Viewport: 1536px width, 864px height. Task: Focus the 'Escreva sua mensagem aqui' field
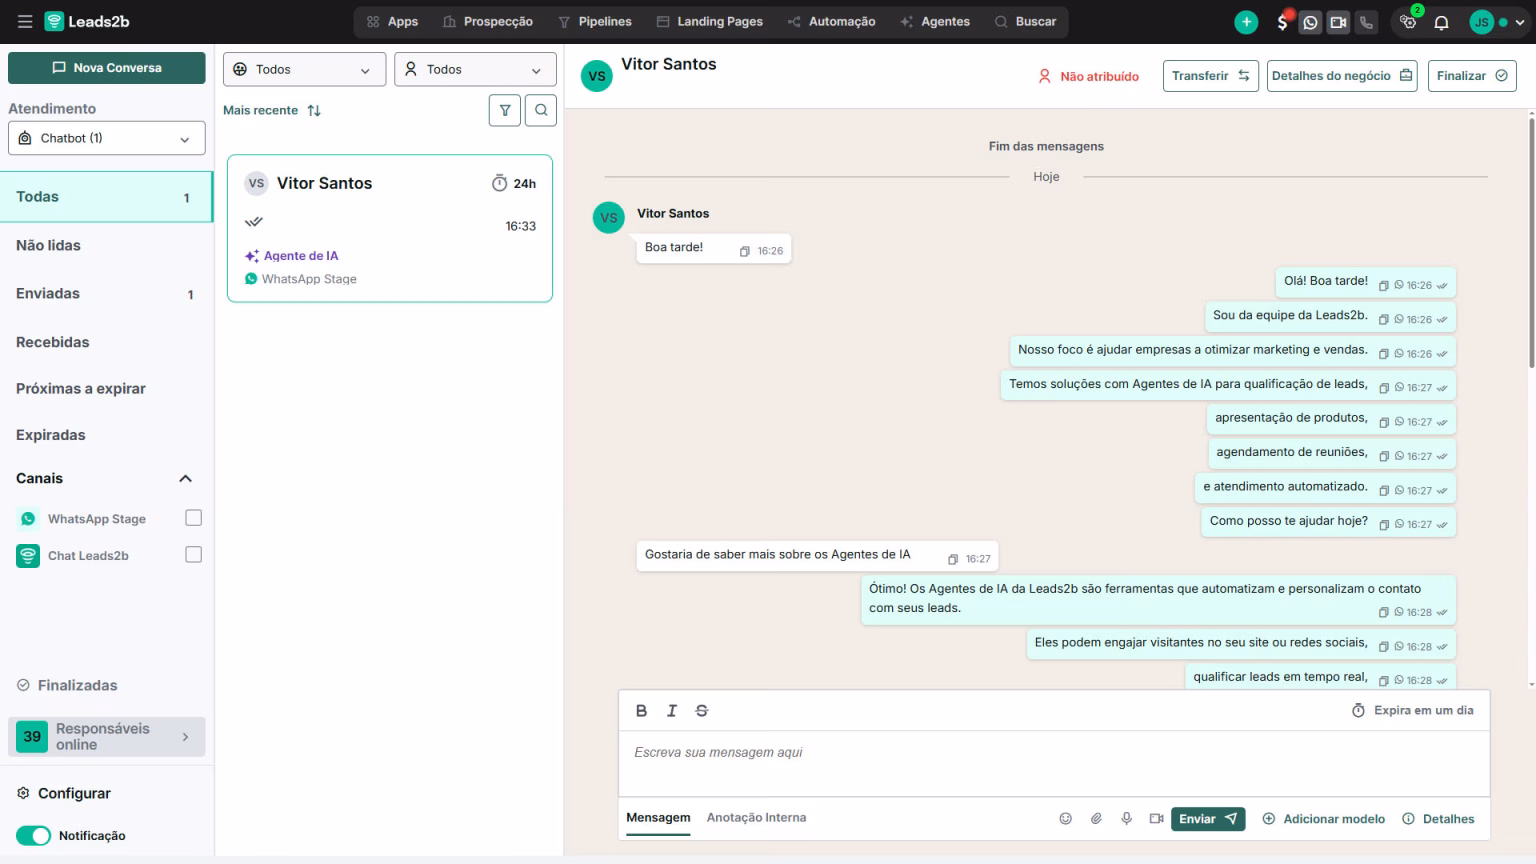pos(1054,762)
